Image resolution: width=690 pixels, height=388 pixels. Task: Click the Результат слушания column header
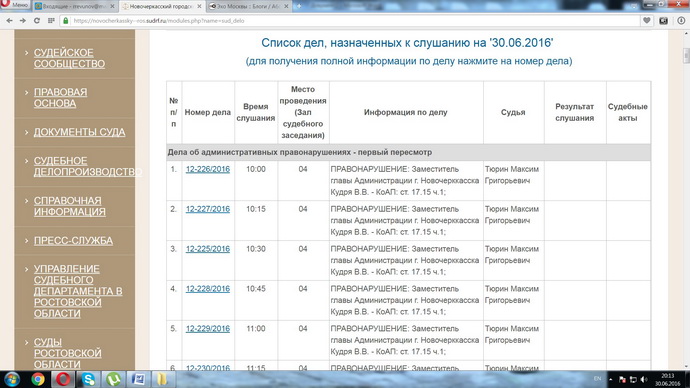[574, 113]
